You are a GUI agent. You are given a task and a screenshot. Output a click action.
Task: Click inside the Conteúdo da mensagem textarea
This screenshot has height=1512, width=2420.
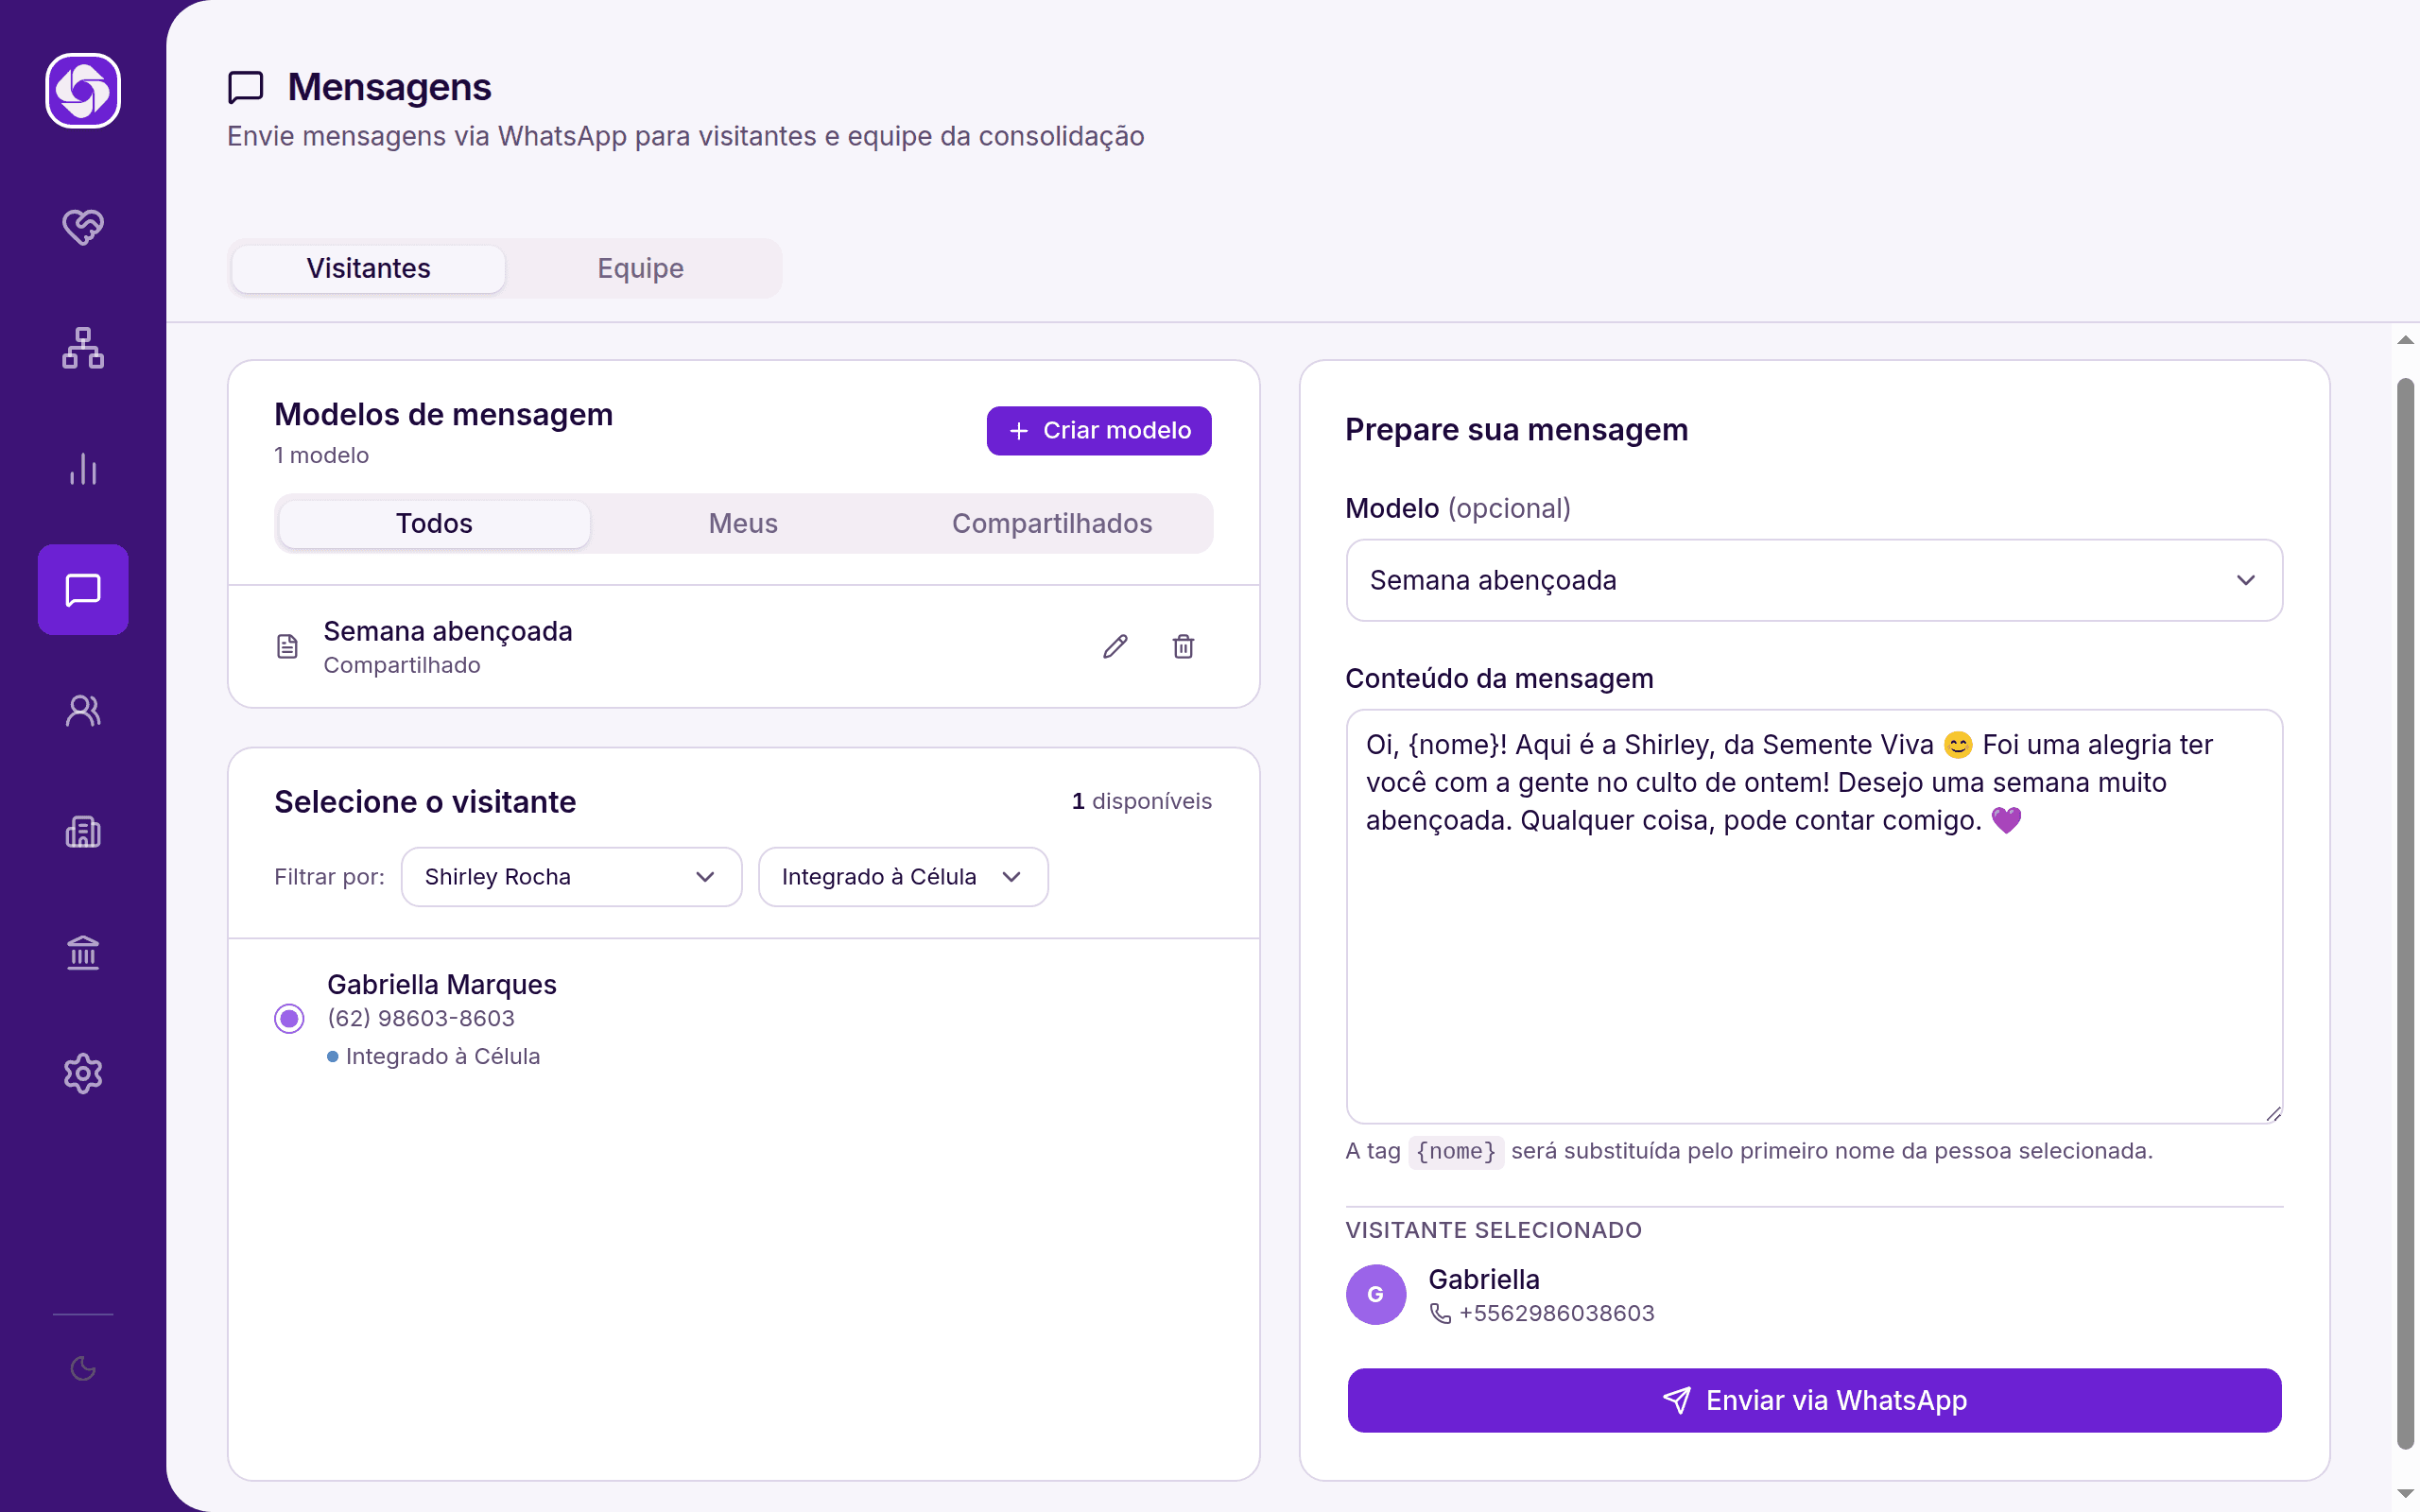1814,917
